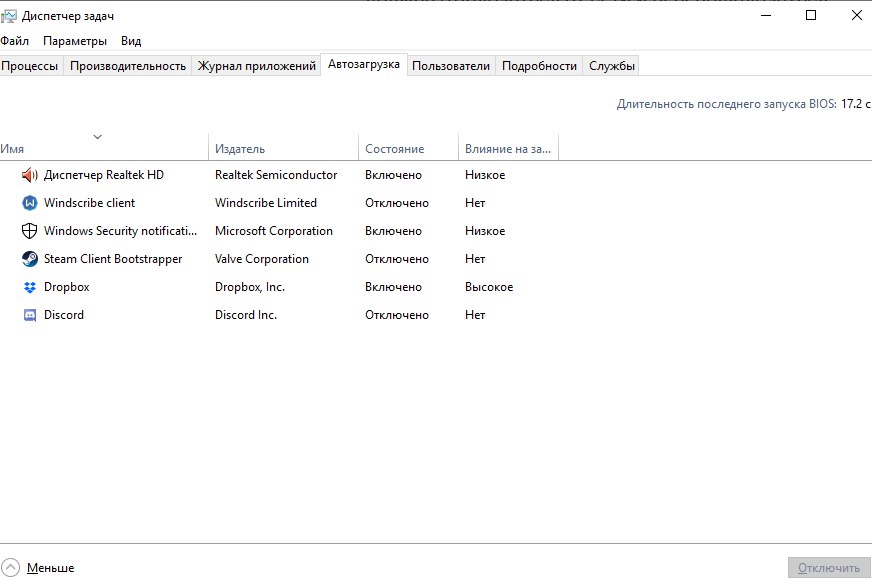Switch to the Производительность tab

128,66
